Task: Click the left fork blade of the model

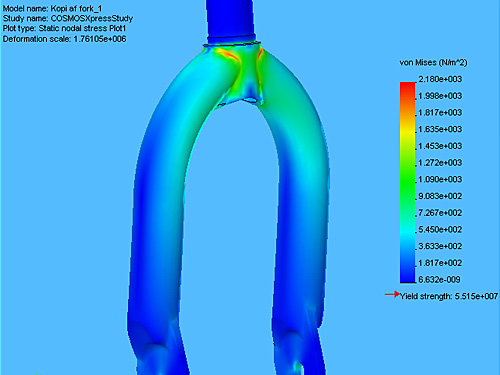Action: tap(157, 217)
